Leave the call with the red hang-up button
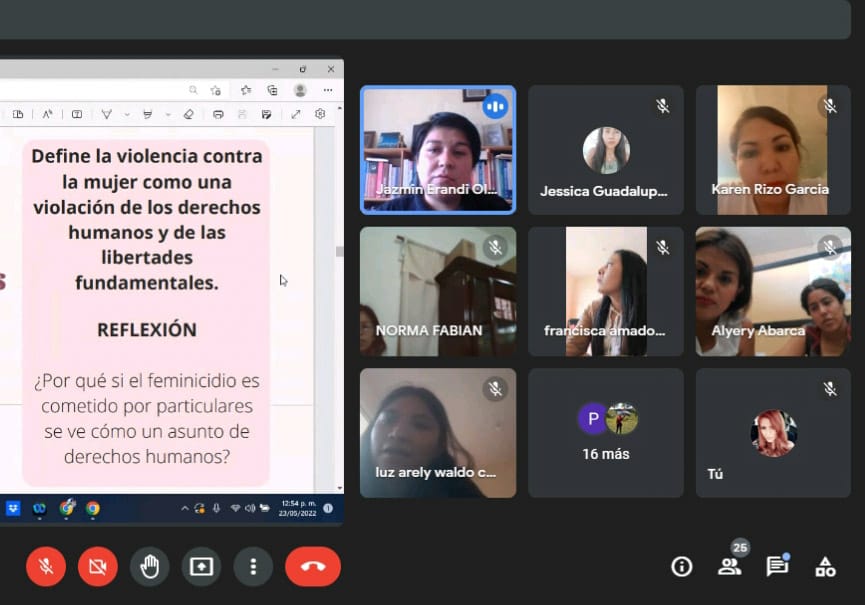 click(313, 567)
